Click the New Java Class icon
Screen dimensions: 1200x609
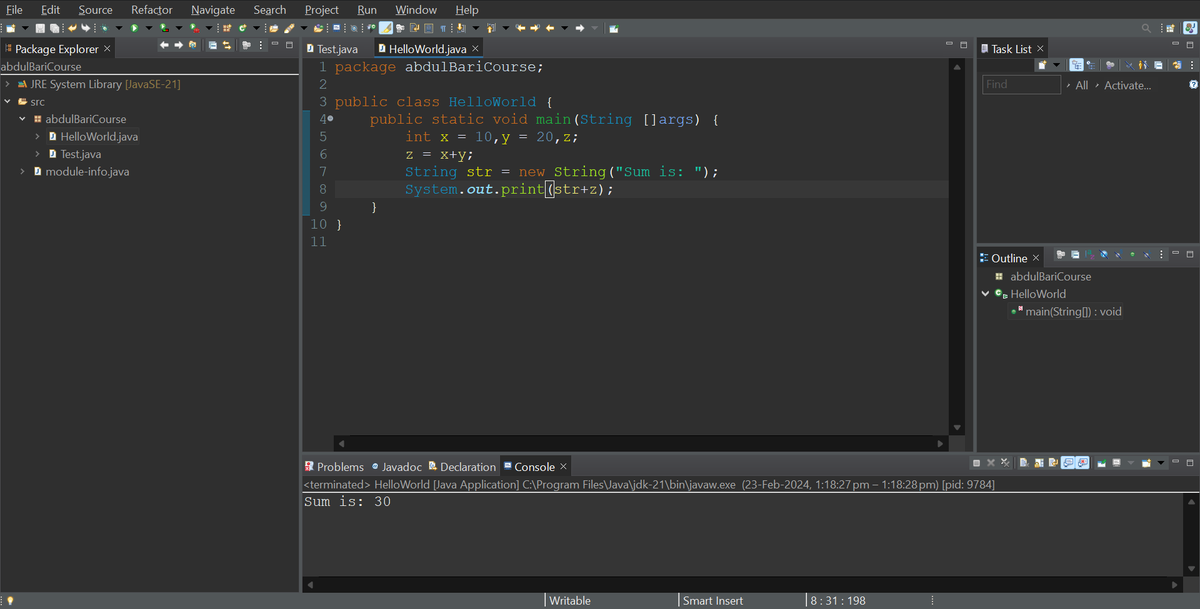click(x=242, y=28)
